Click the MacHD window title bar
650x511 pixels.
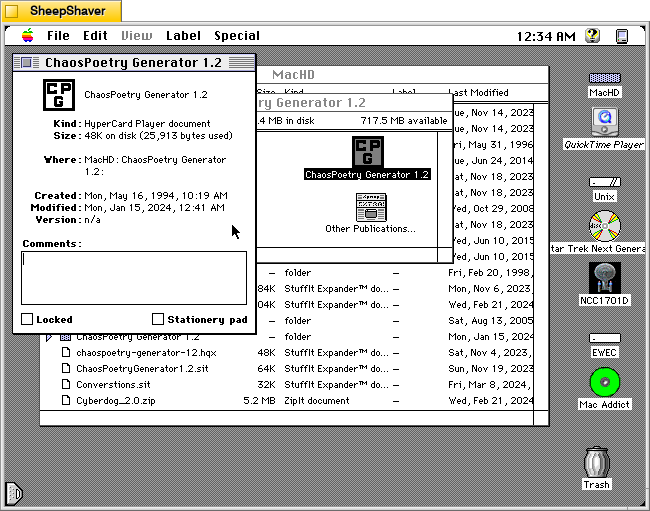coord(402,75)
